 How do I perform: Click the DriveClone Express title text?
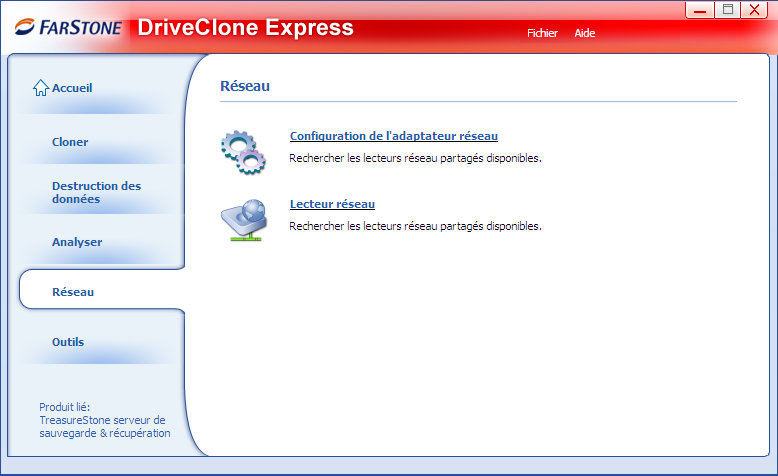245,27
